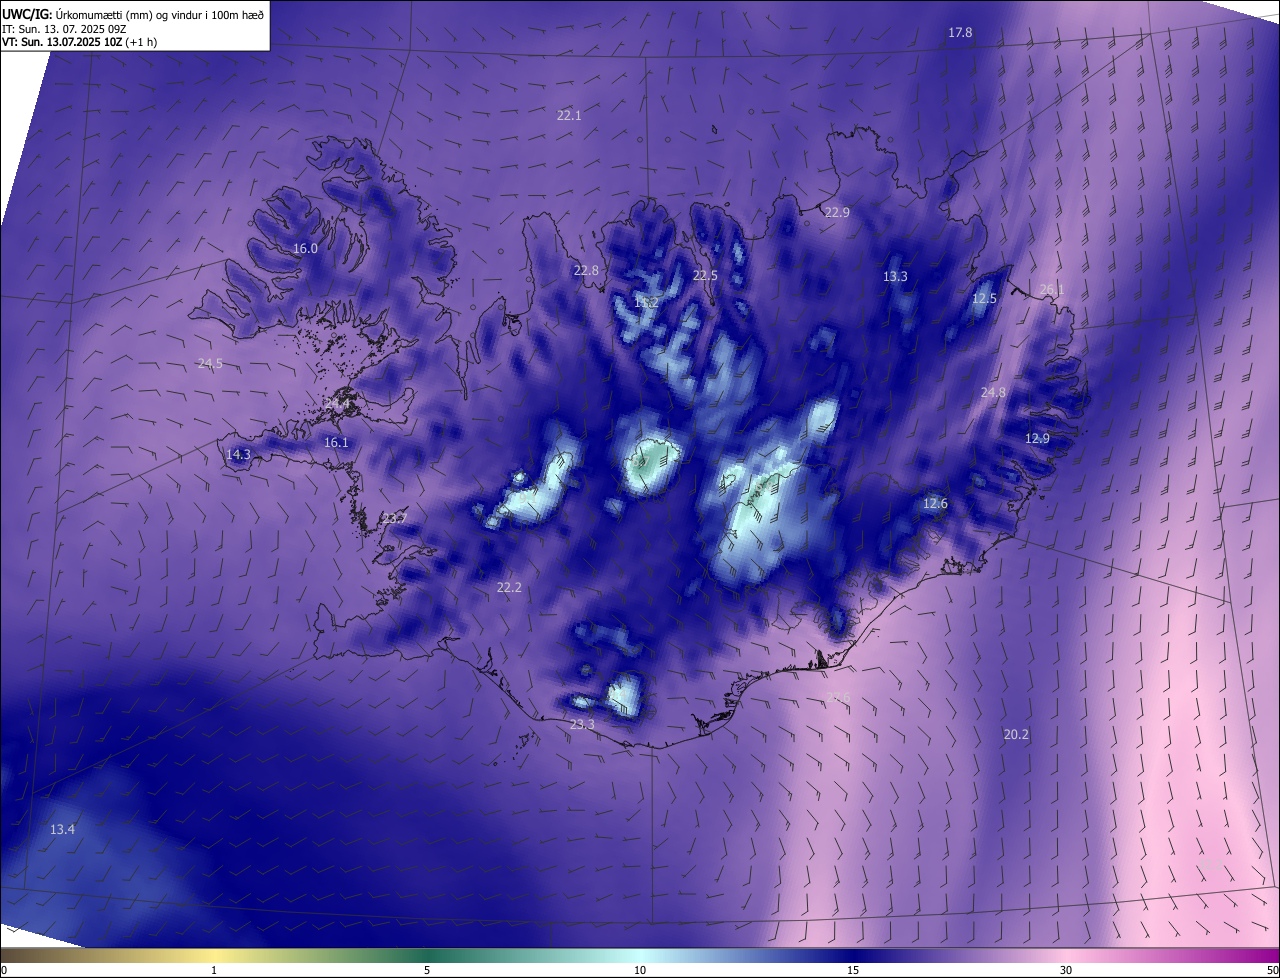Click the 24.4 value on the map

[x=336, y=404]
